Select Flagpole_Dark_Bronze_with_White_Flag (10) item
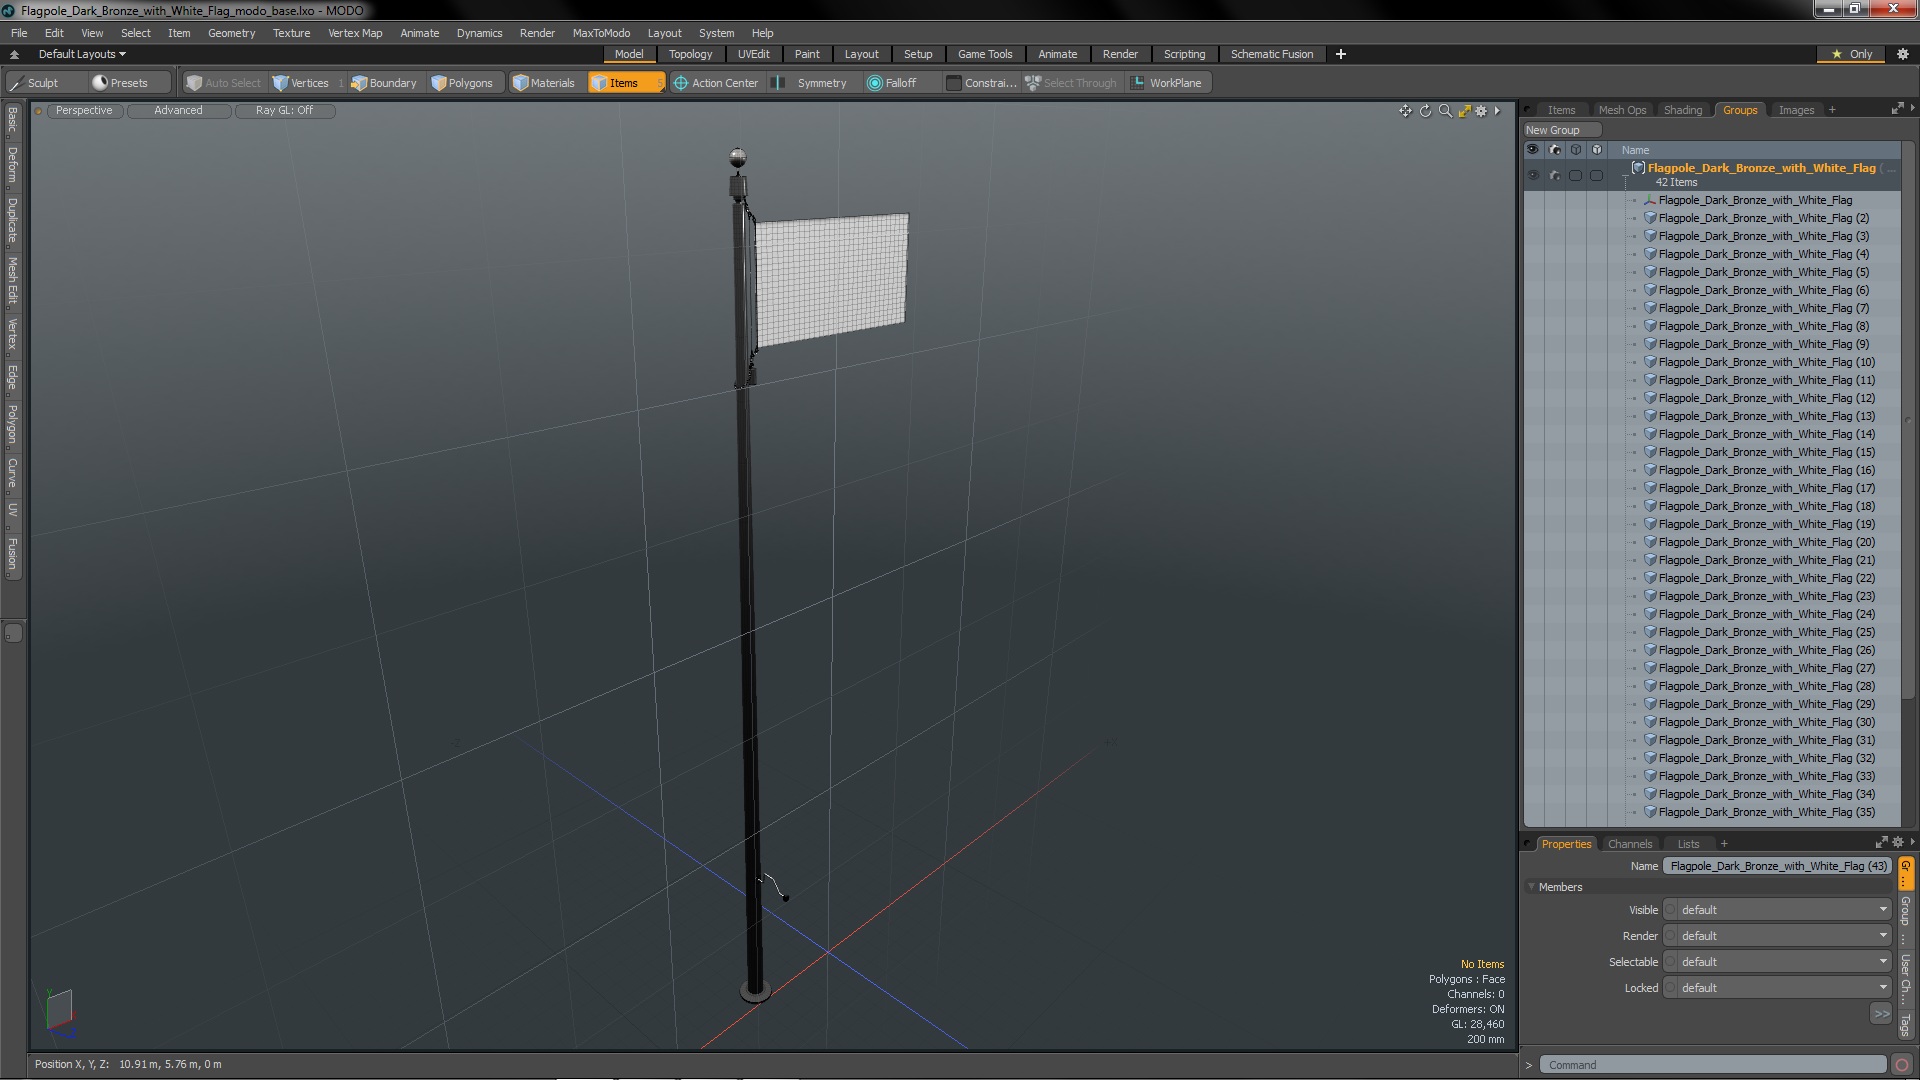Image resolution: width=1920 pixels, height=1080 pixels. (x=1766, y=362)
